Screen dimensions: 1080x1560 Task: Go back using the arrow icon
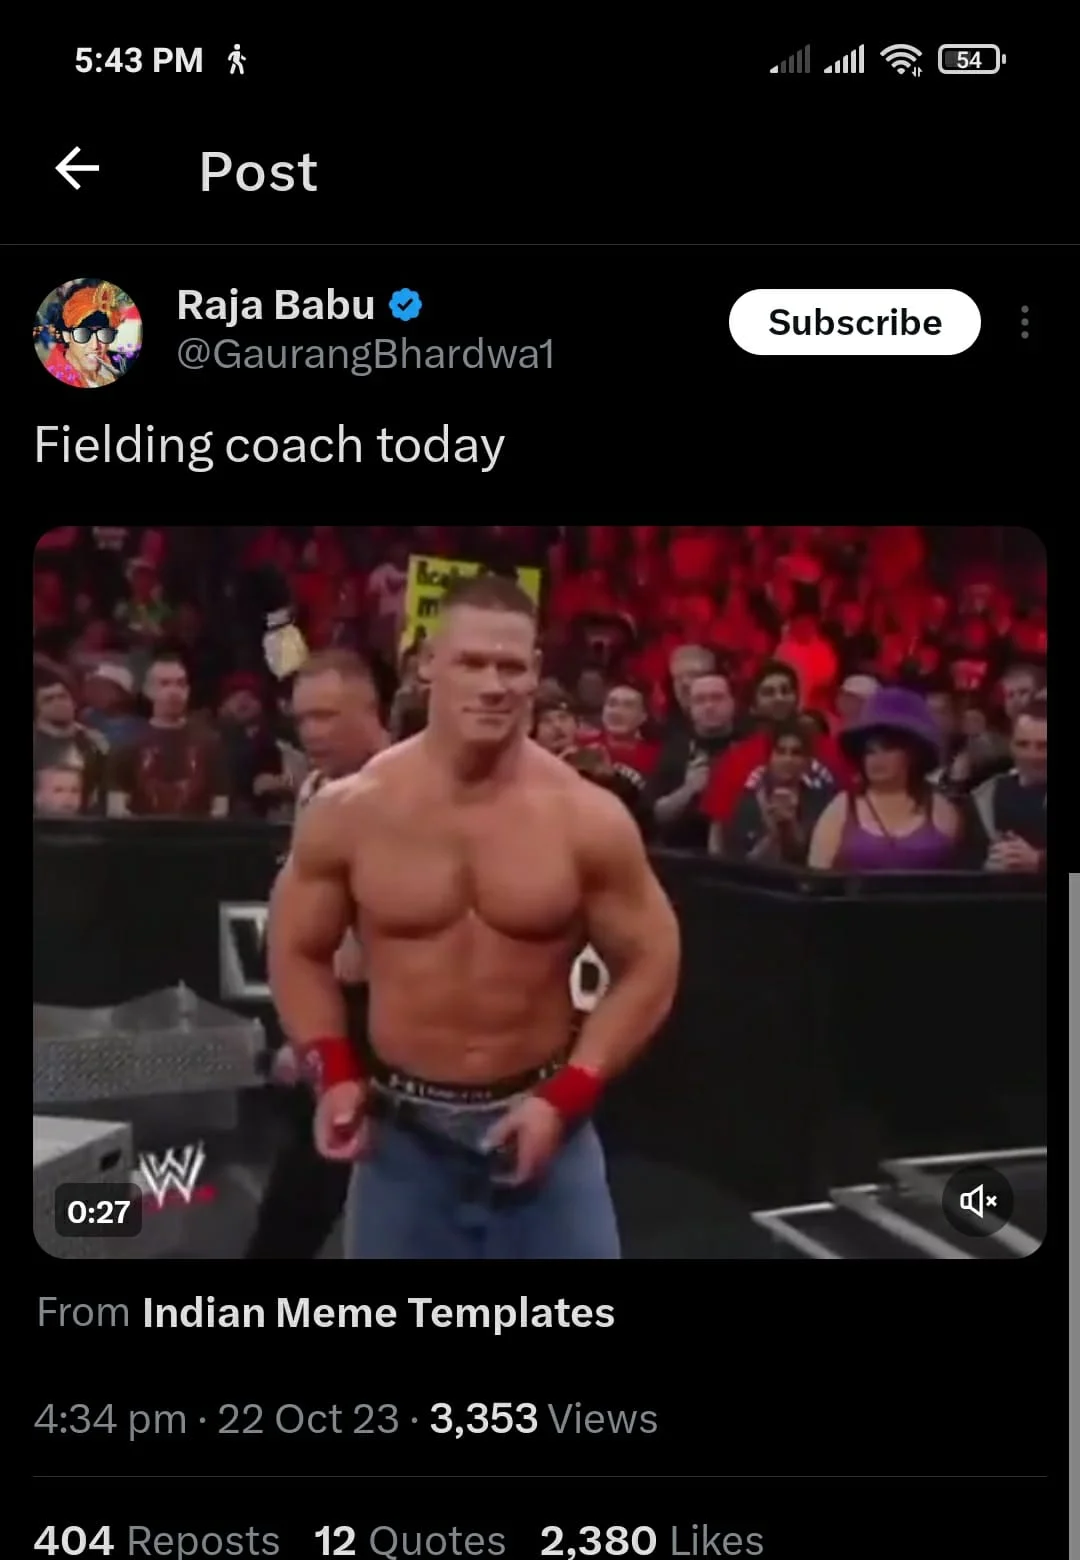point(77,168)
